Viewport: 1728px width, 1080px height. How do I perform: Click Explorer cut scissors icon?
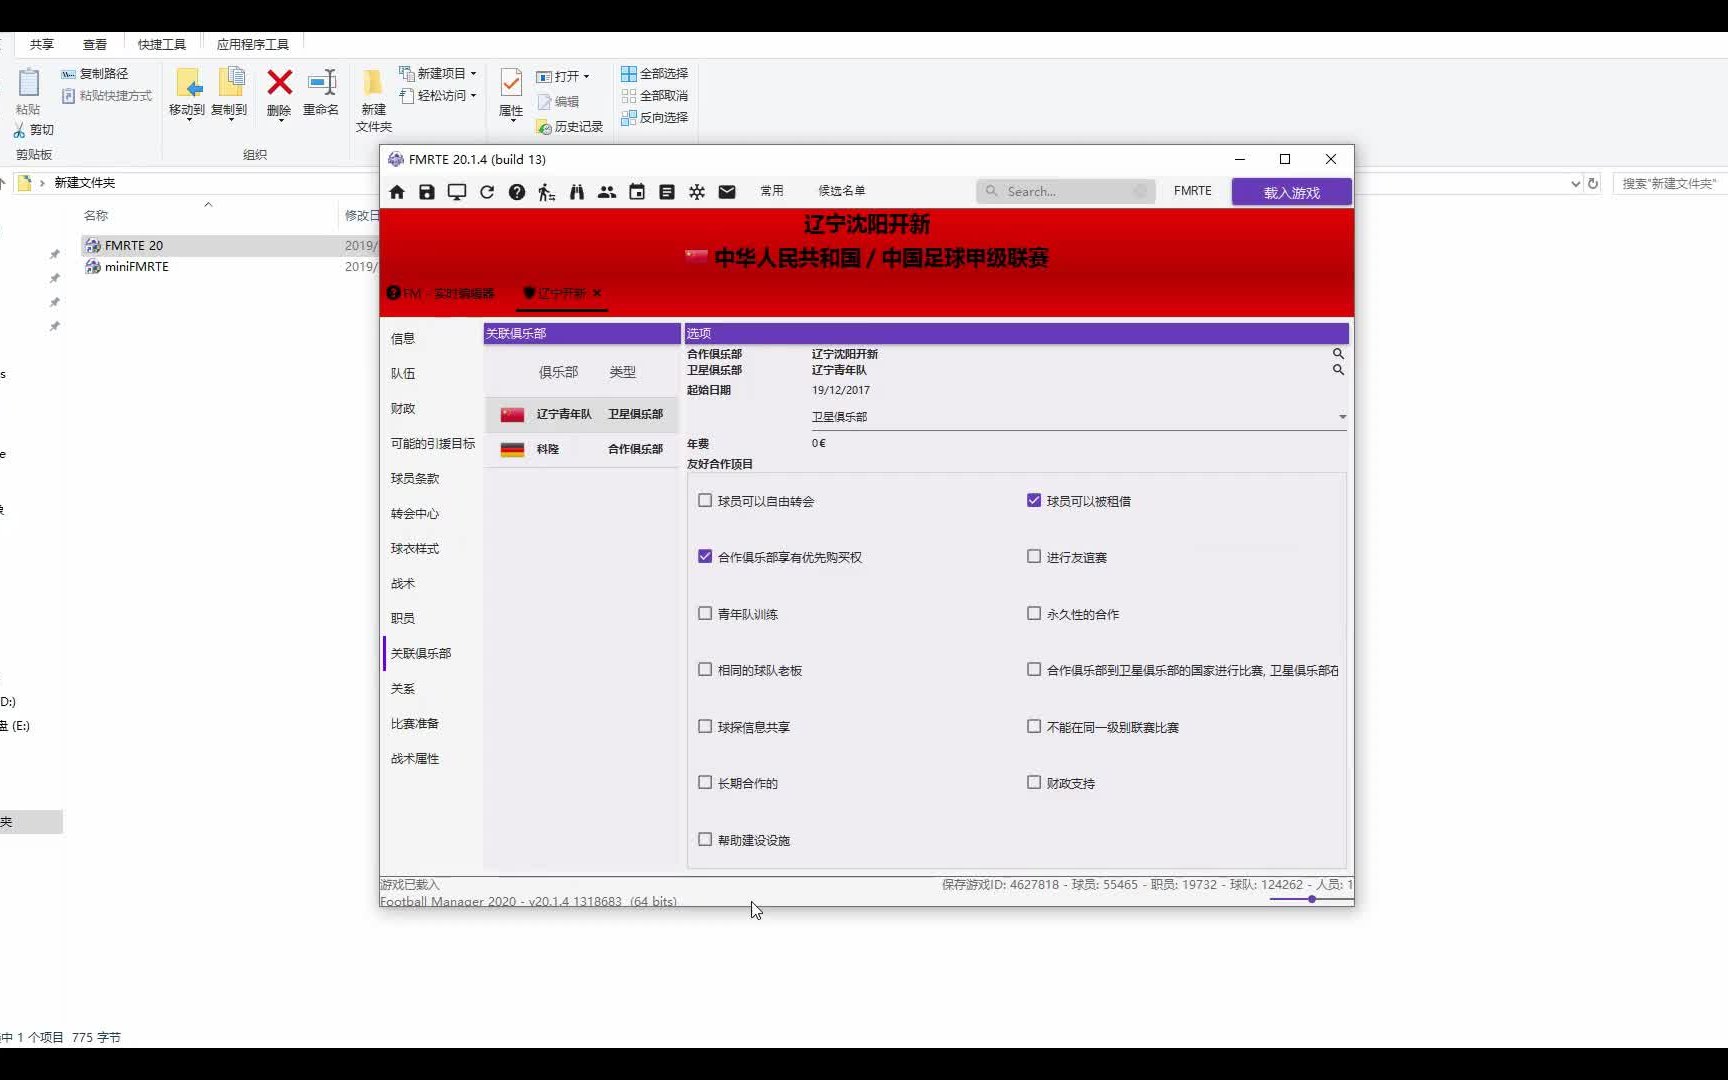click(x=19, y=130)
